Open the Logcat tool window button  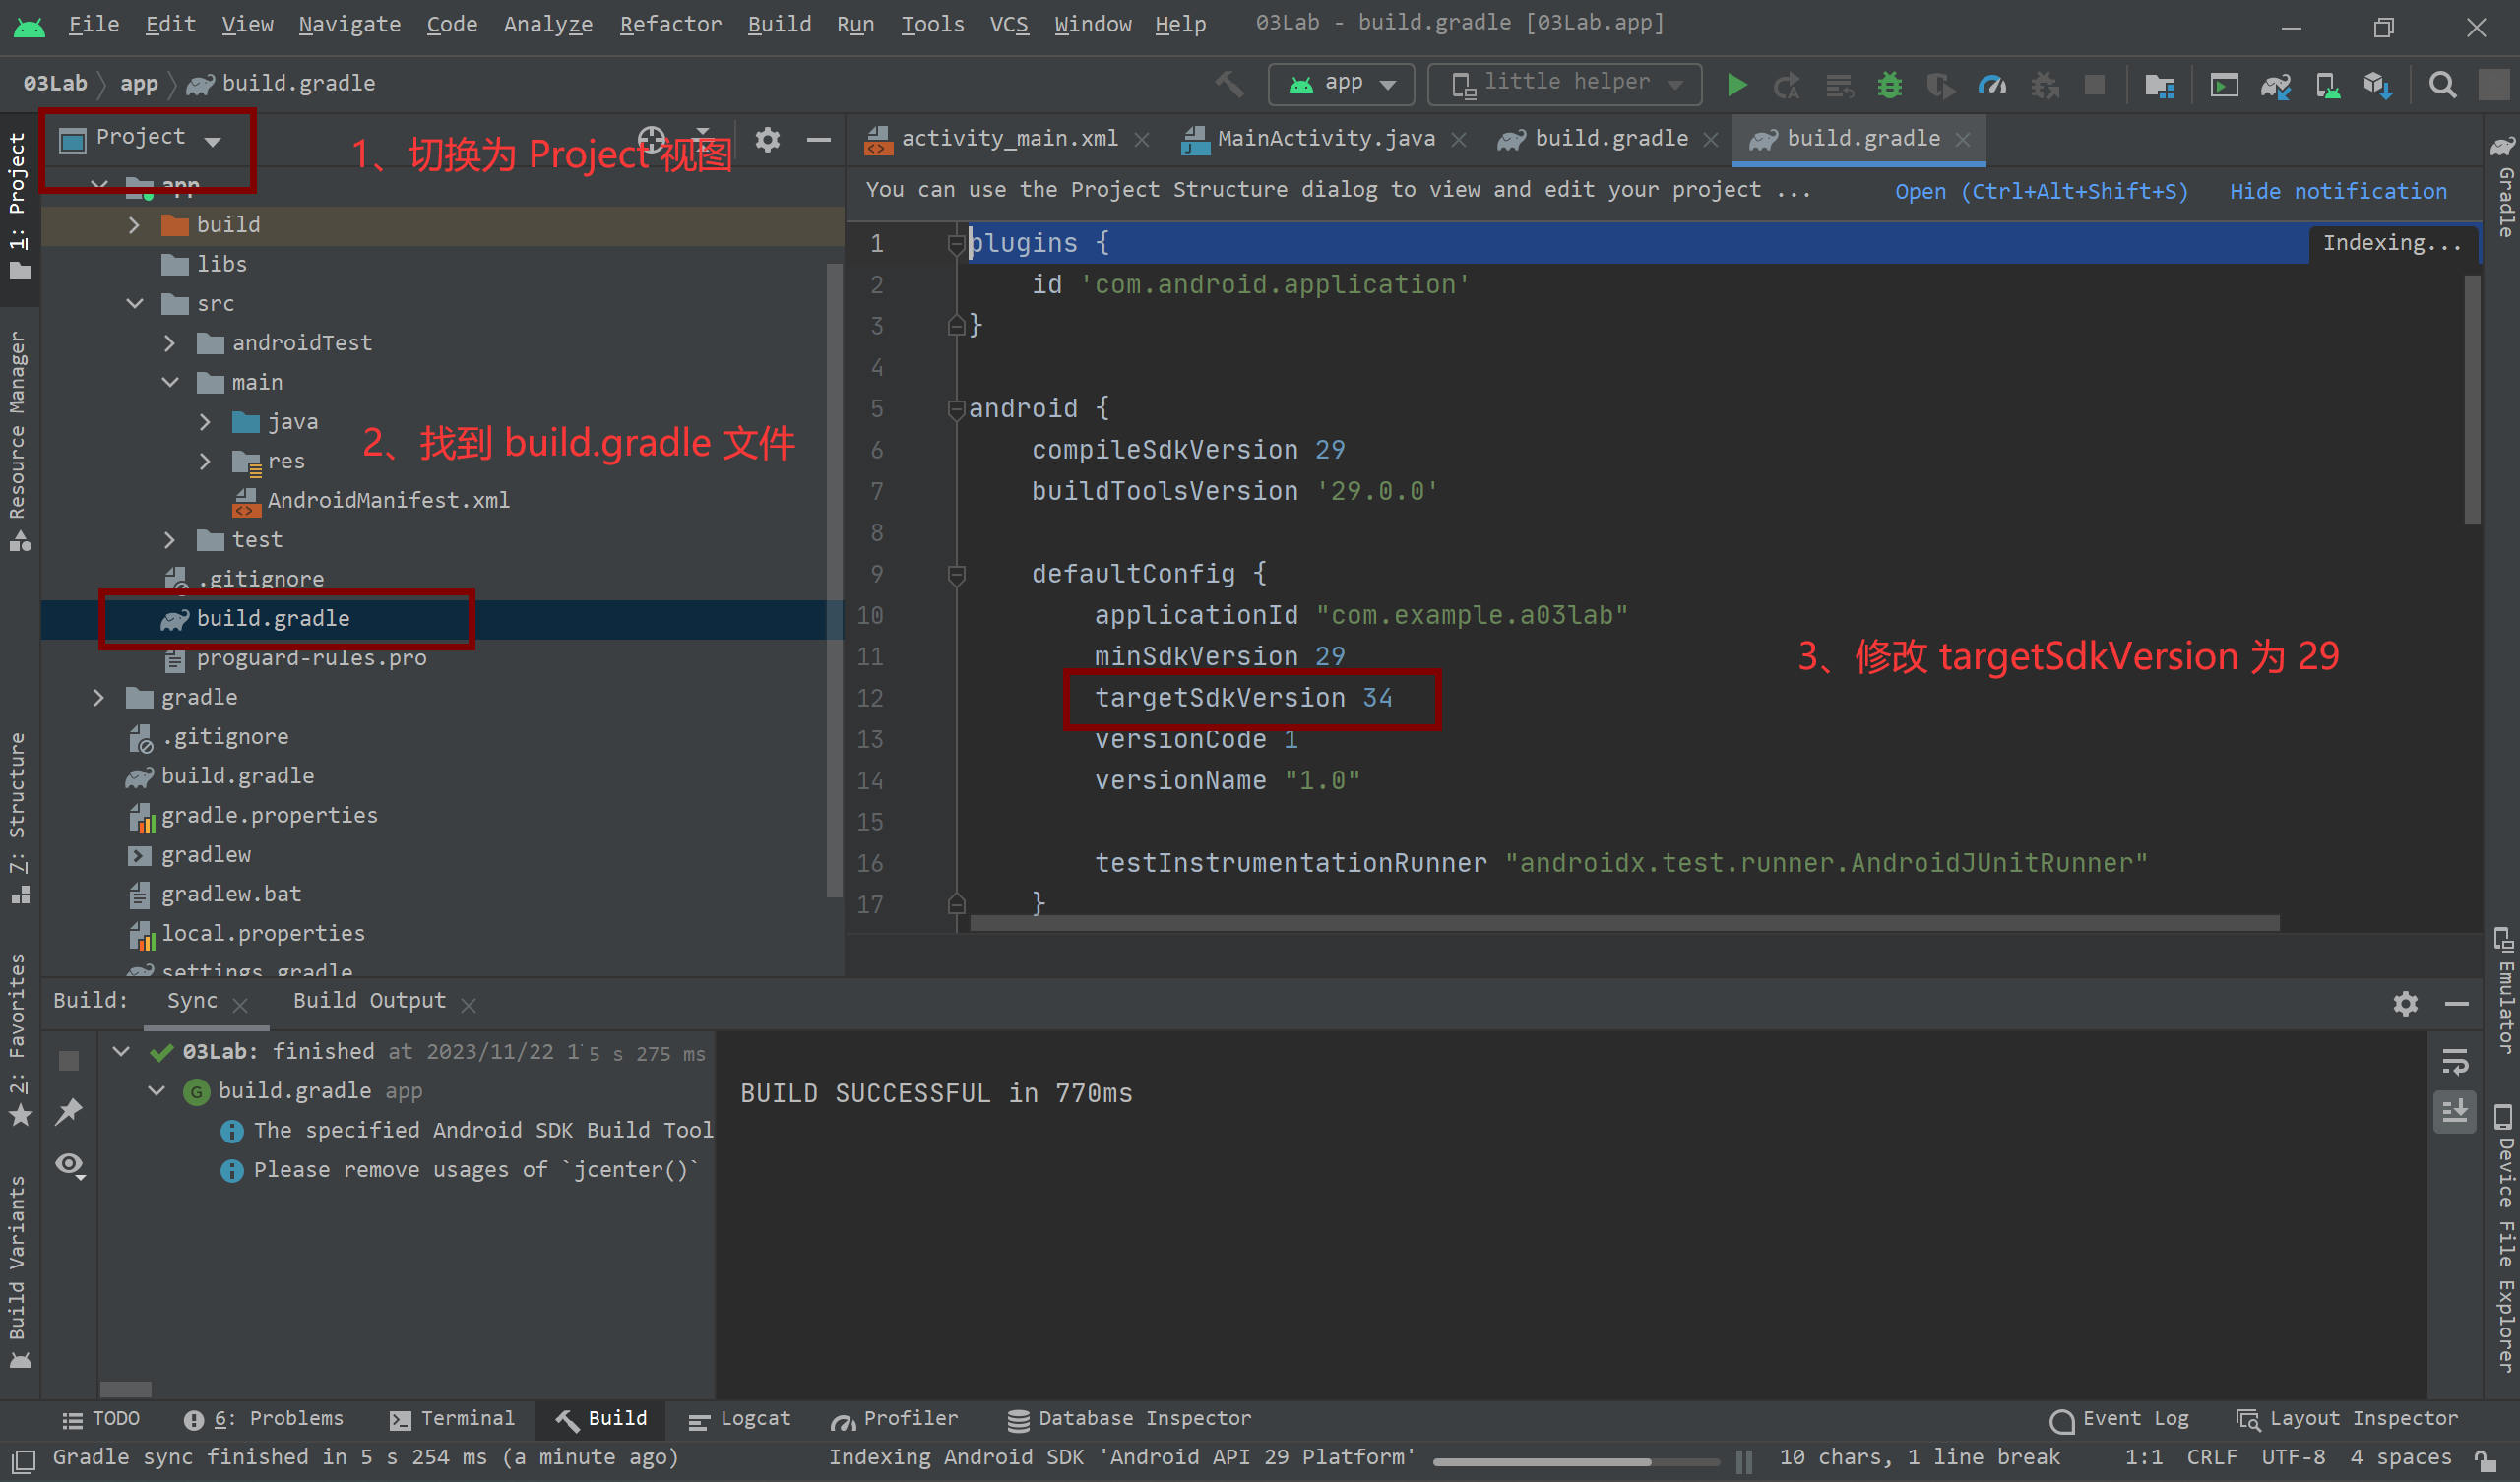click(740, 1419)
